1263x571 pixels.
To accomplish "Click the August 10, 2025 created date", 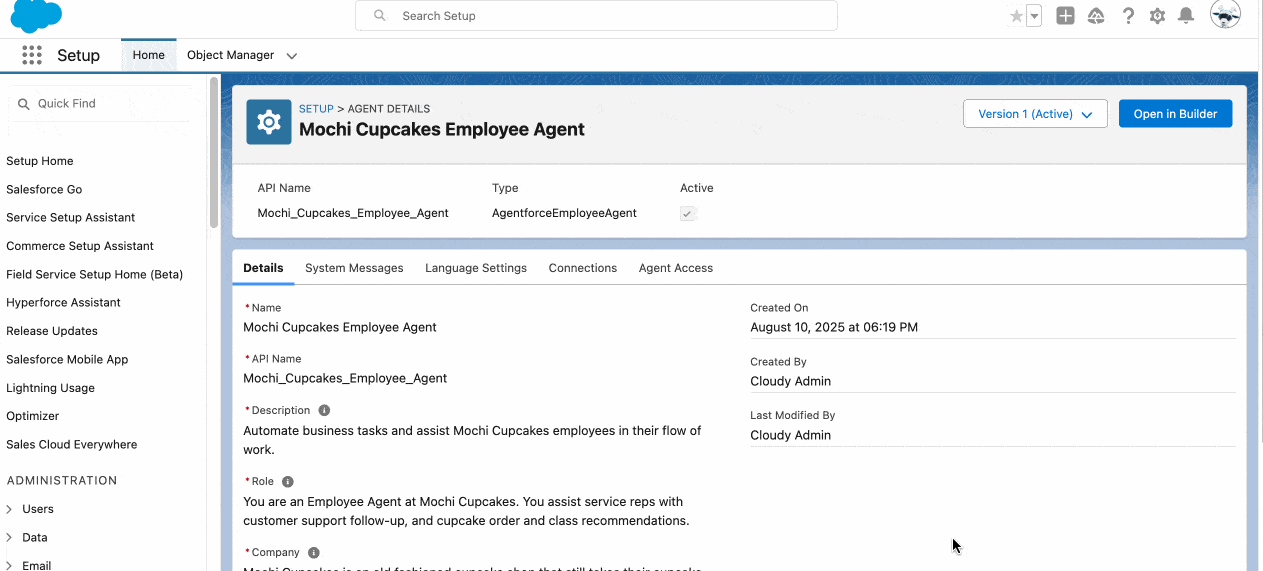I will pos(834,327).
